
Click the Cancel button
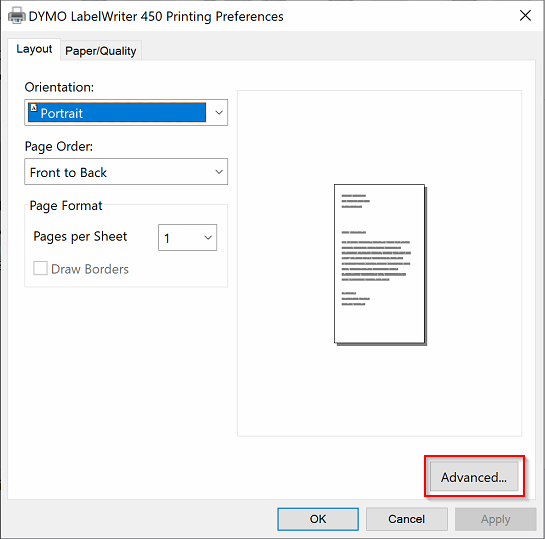tap(407, 519)
